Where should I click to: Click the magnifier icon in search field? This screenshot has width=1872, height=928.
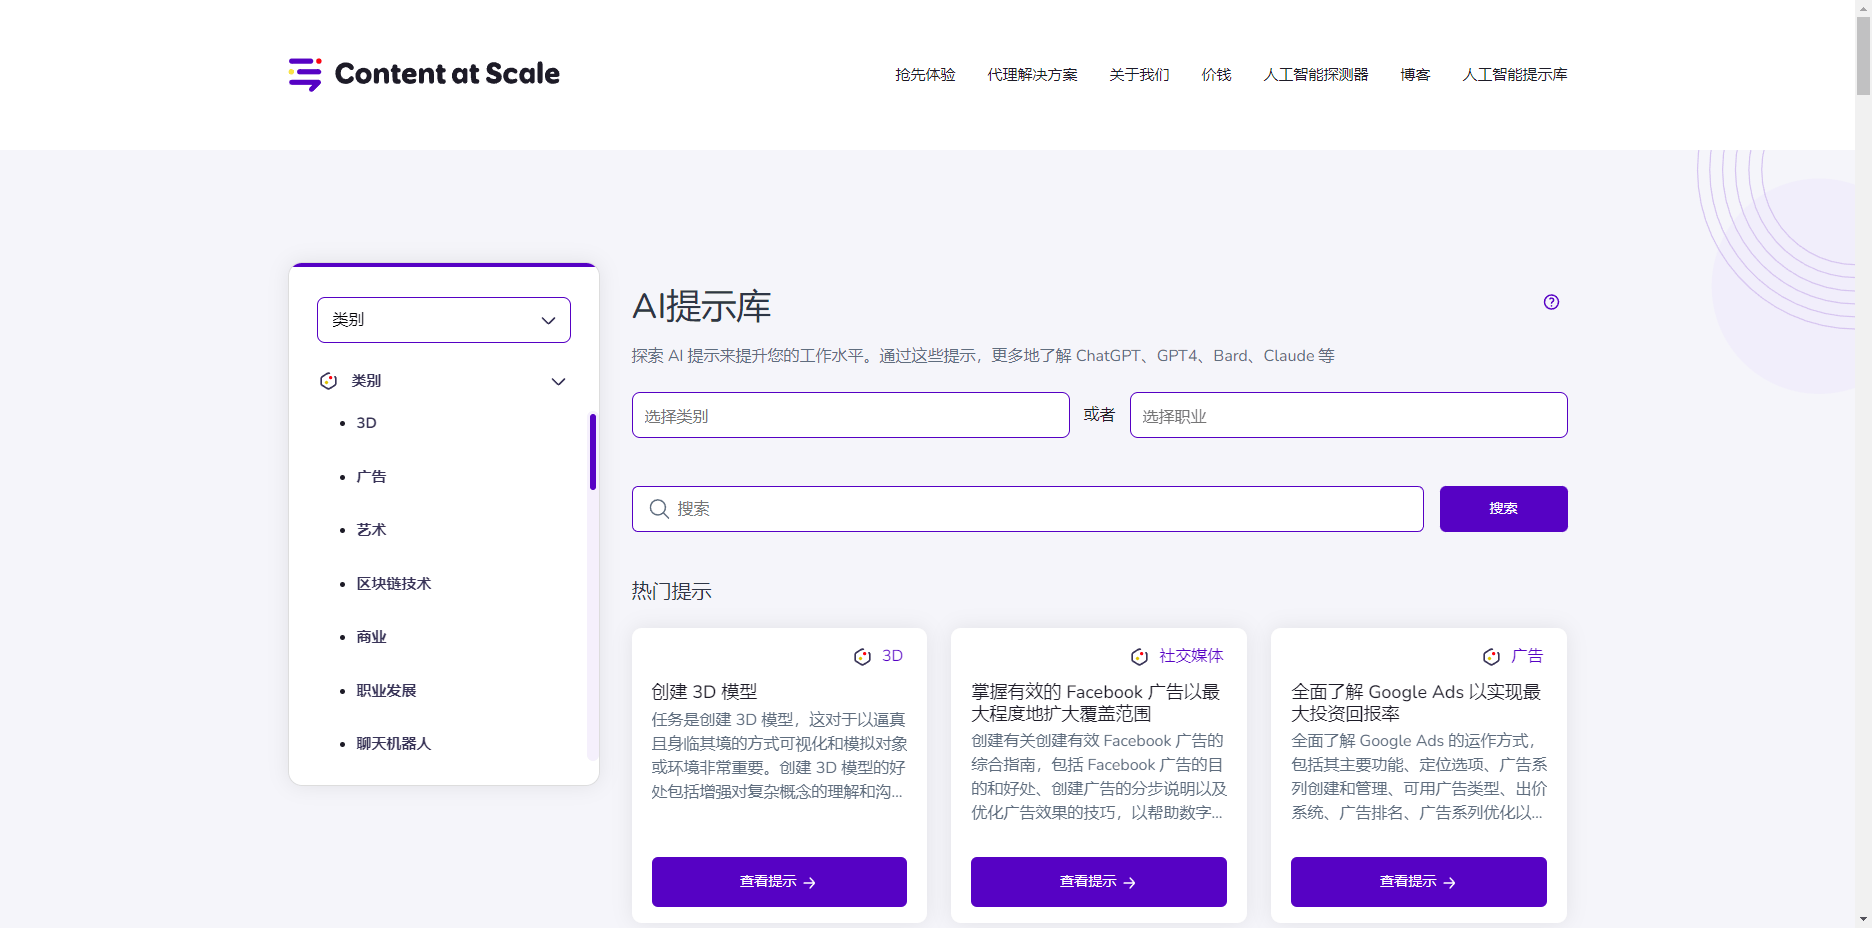click(659, 509)
